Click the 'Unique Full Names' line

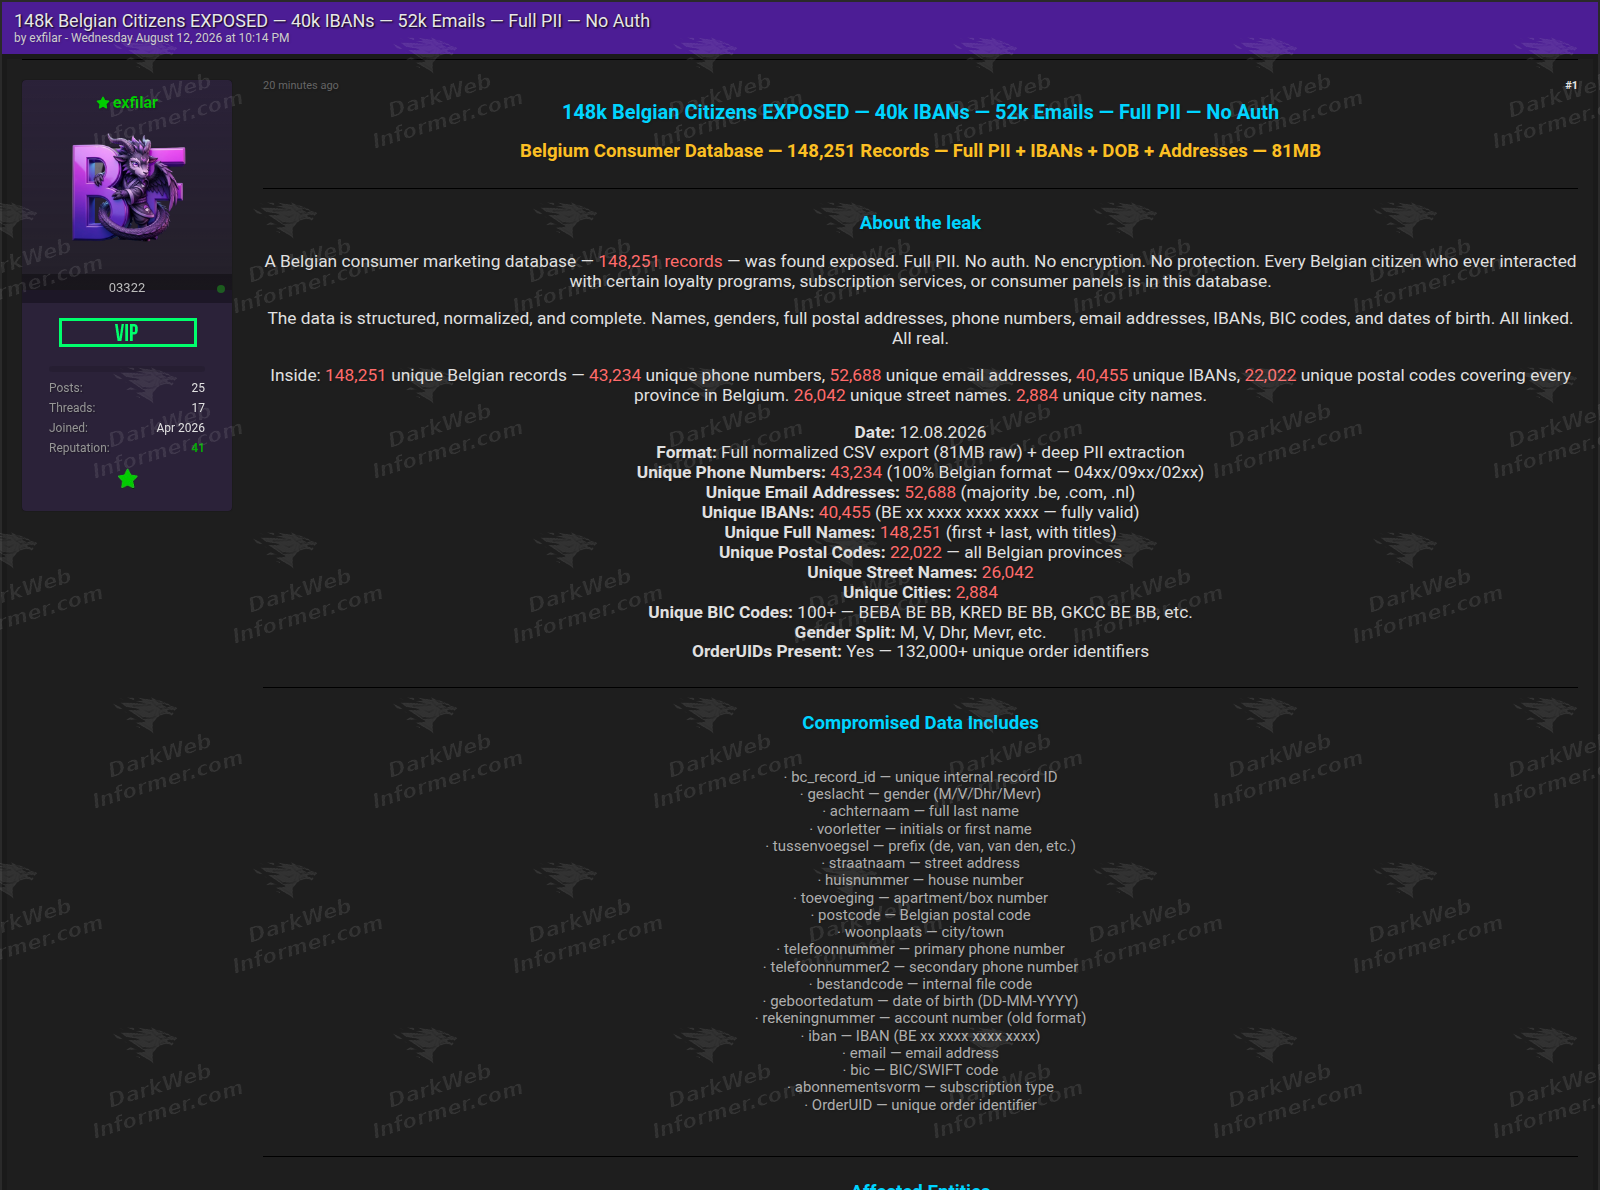click(920, 533)
